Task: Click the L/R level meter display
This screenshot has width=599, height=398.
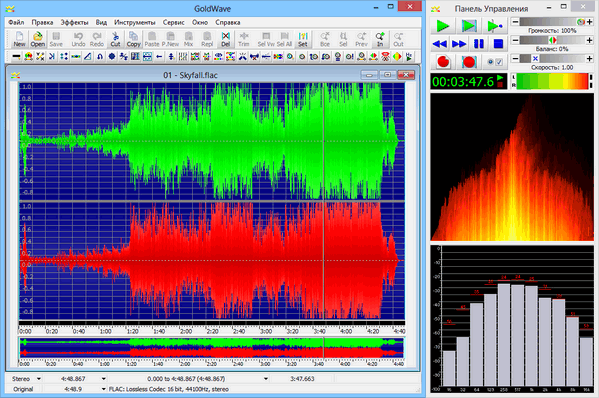Action: tap(552, 82)
